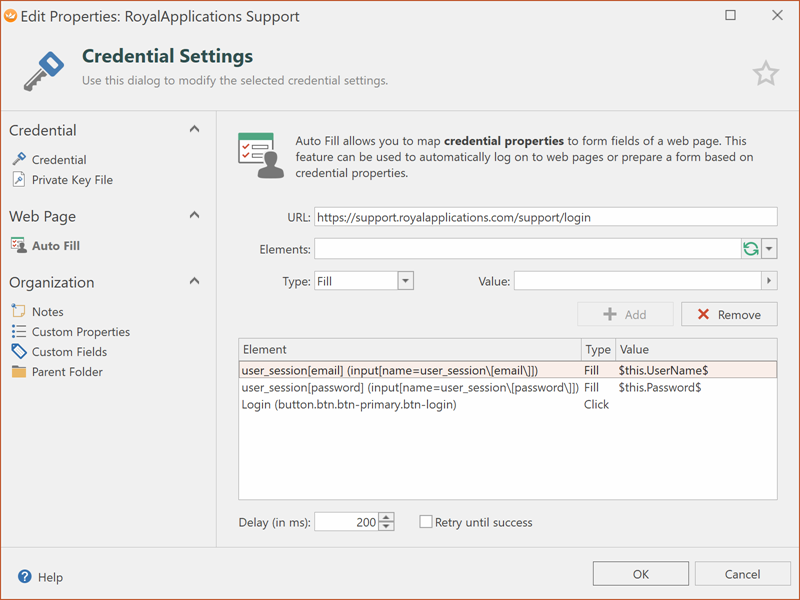800x600 pixels.
Task: Increase the delay value with up stepper
Action: [x=387, y=517]
